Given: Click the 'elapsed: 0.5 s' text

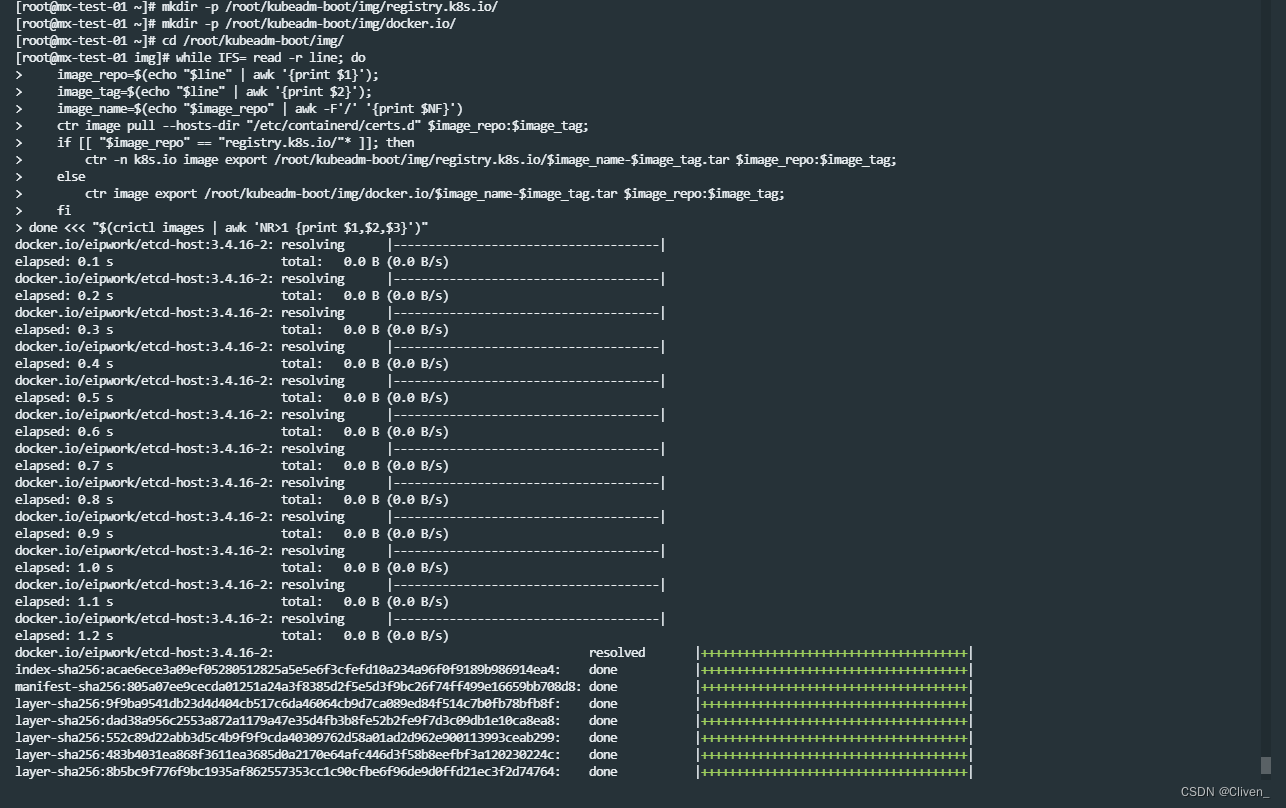Looking at the screenshot, I should tap(64, 398).
